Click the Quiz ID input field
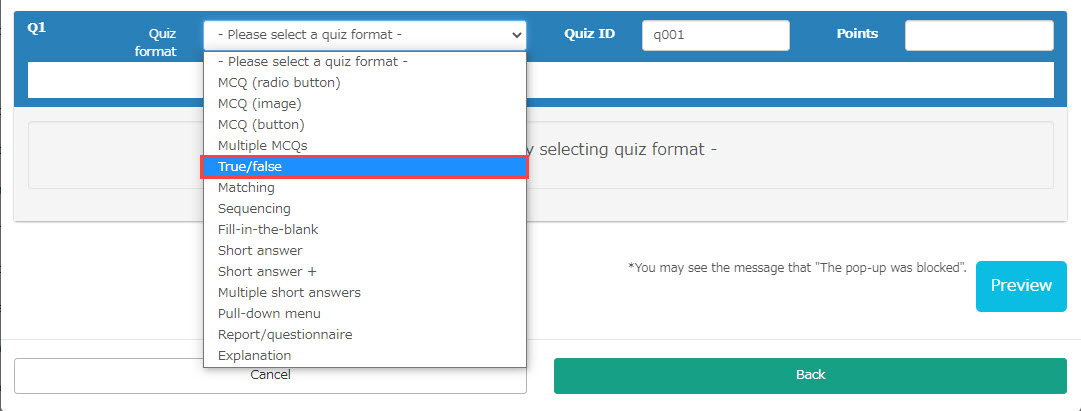Viewport: 1081px width, 411px height. point(715,35)
